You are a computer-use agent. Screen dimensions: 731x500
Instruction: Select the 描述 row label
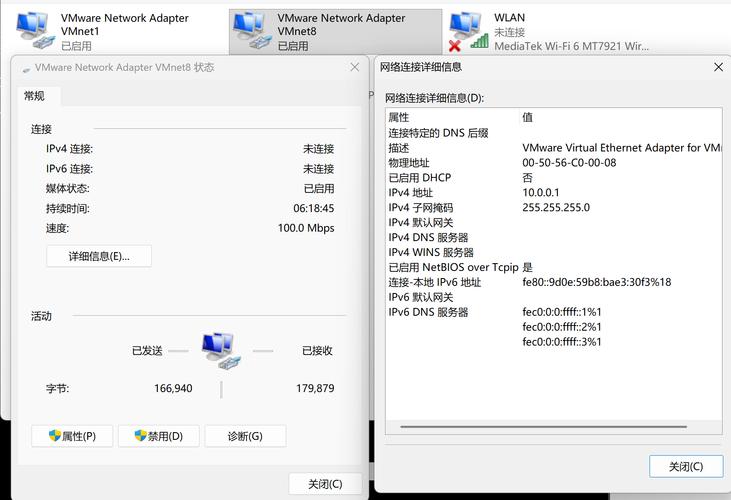tap(399, 148)
